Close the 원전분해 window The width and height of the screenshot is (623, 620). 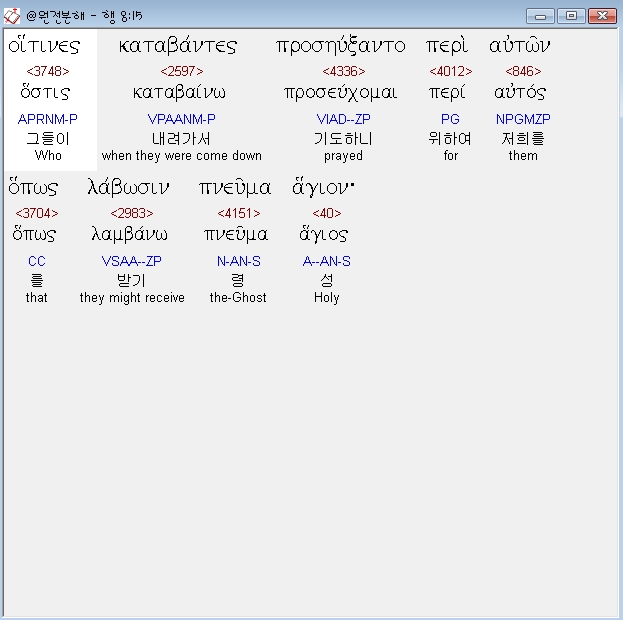click(x=602, y=16)
